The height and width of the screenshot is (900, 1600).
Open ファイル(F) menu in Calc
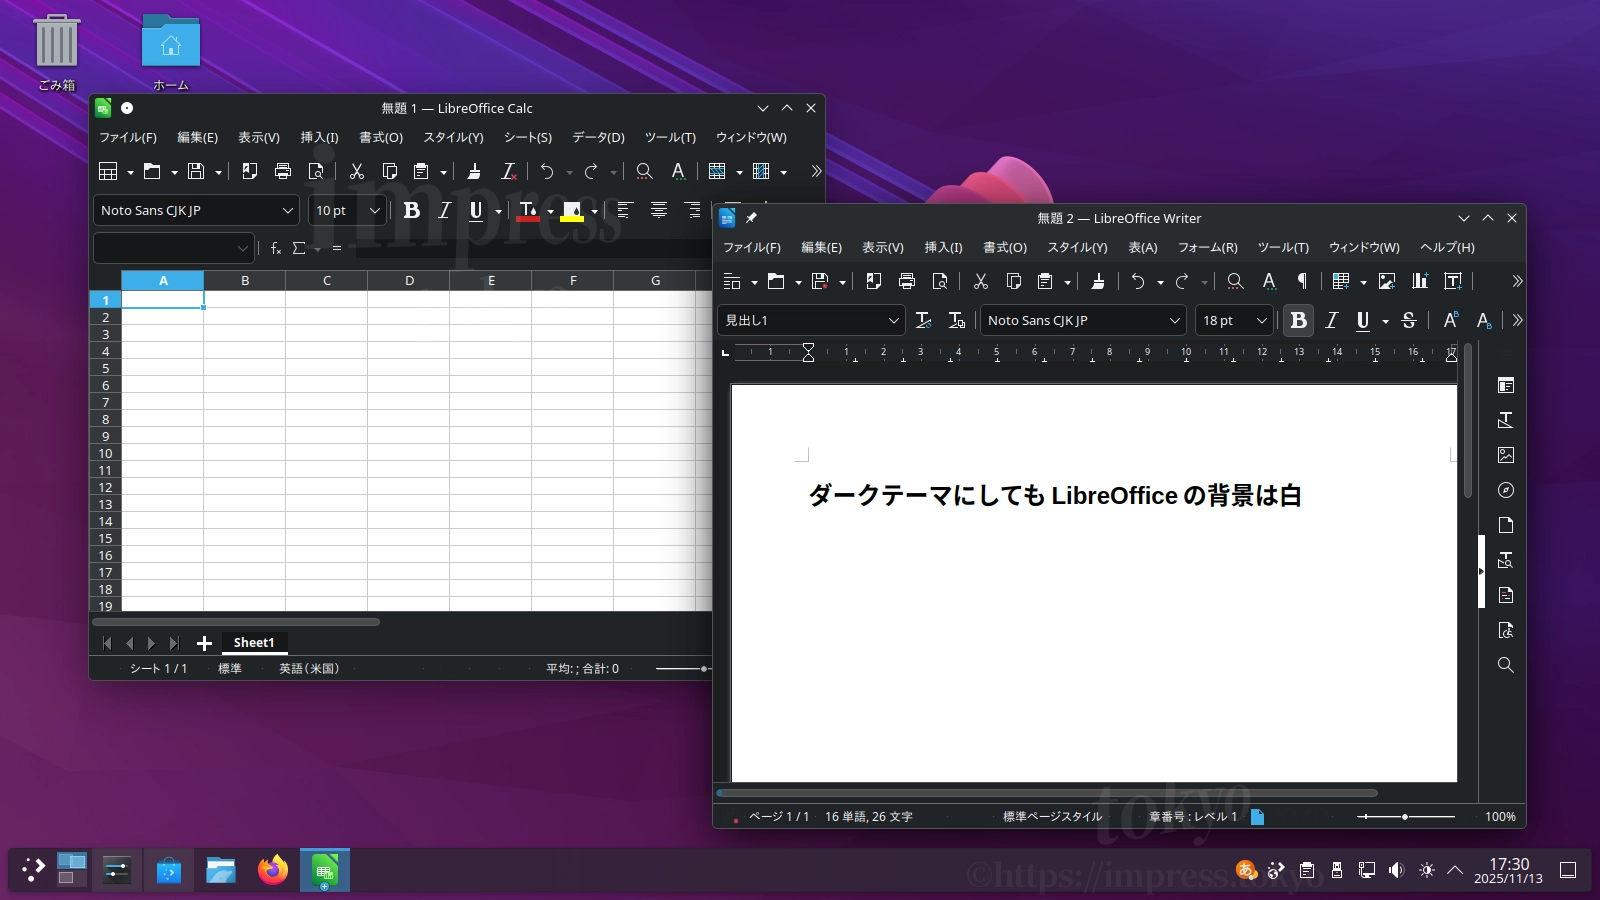(128, 137)
